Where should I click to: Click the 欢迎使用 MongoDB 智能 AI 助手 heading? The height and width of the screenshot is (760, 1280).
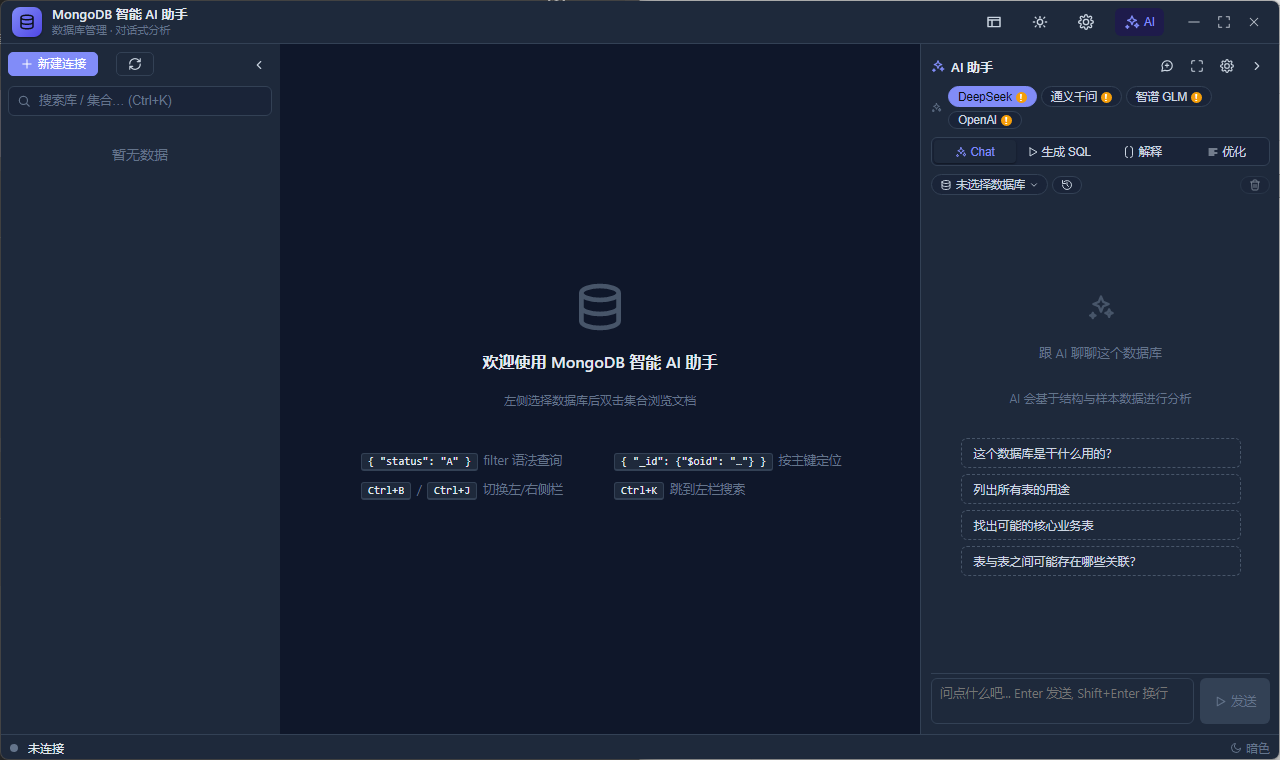tap(600, 362)
